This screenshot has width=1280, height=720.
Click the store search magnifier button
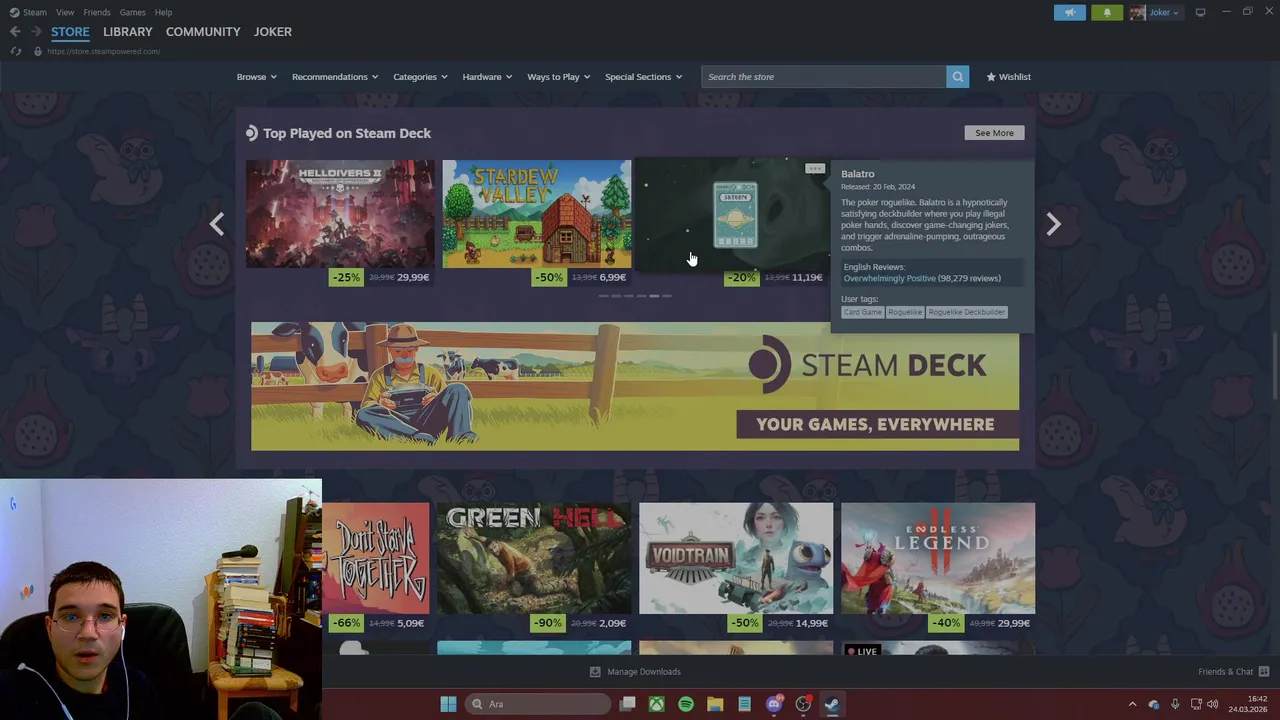(957, 77)
